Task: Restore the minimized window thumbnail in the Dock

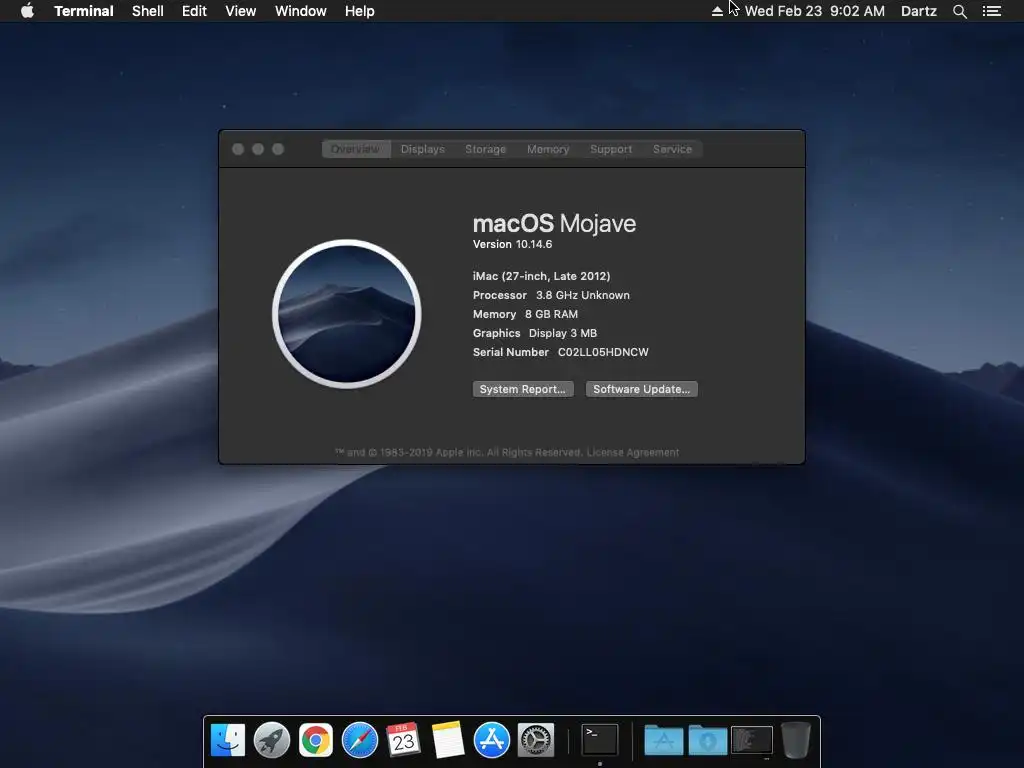Action: 752,740
